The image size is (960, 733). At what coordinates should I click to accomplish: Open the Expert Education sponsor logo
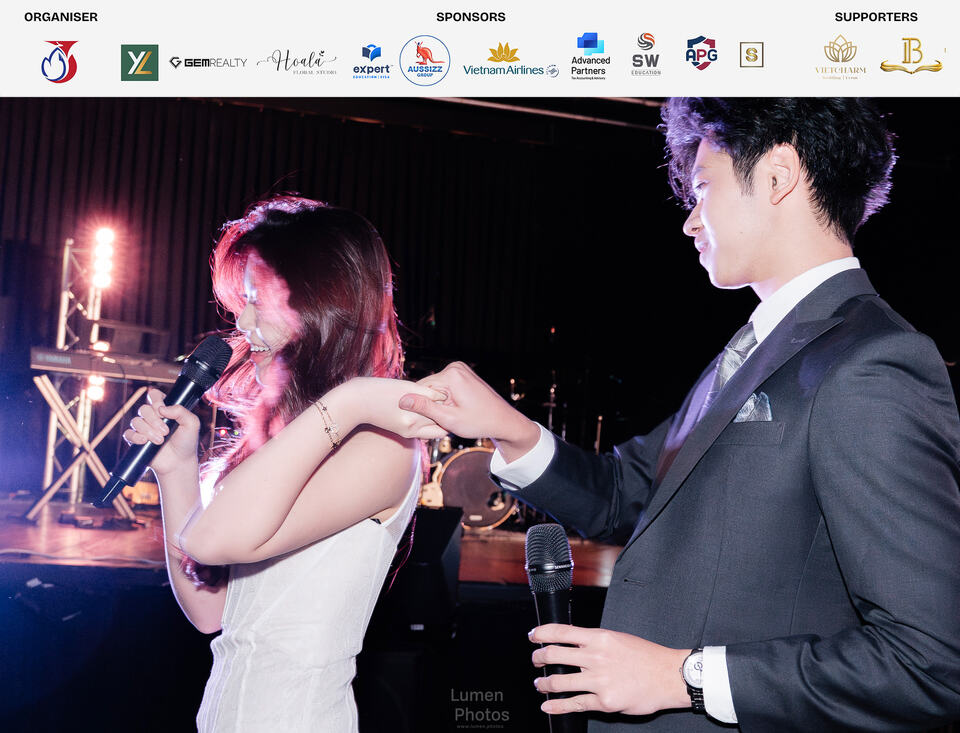(372, 62)
